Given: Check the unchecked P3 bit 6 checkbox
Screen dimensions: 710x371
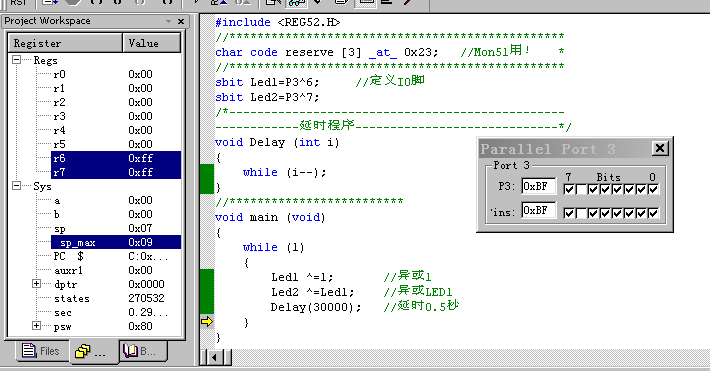Looking at the screenshot, I should (581, 189).
